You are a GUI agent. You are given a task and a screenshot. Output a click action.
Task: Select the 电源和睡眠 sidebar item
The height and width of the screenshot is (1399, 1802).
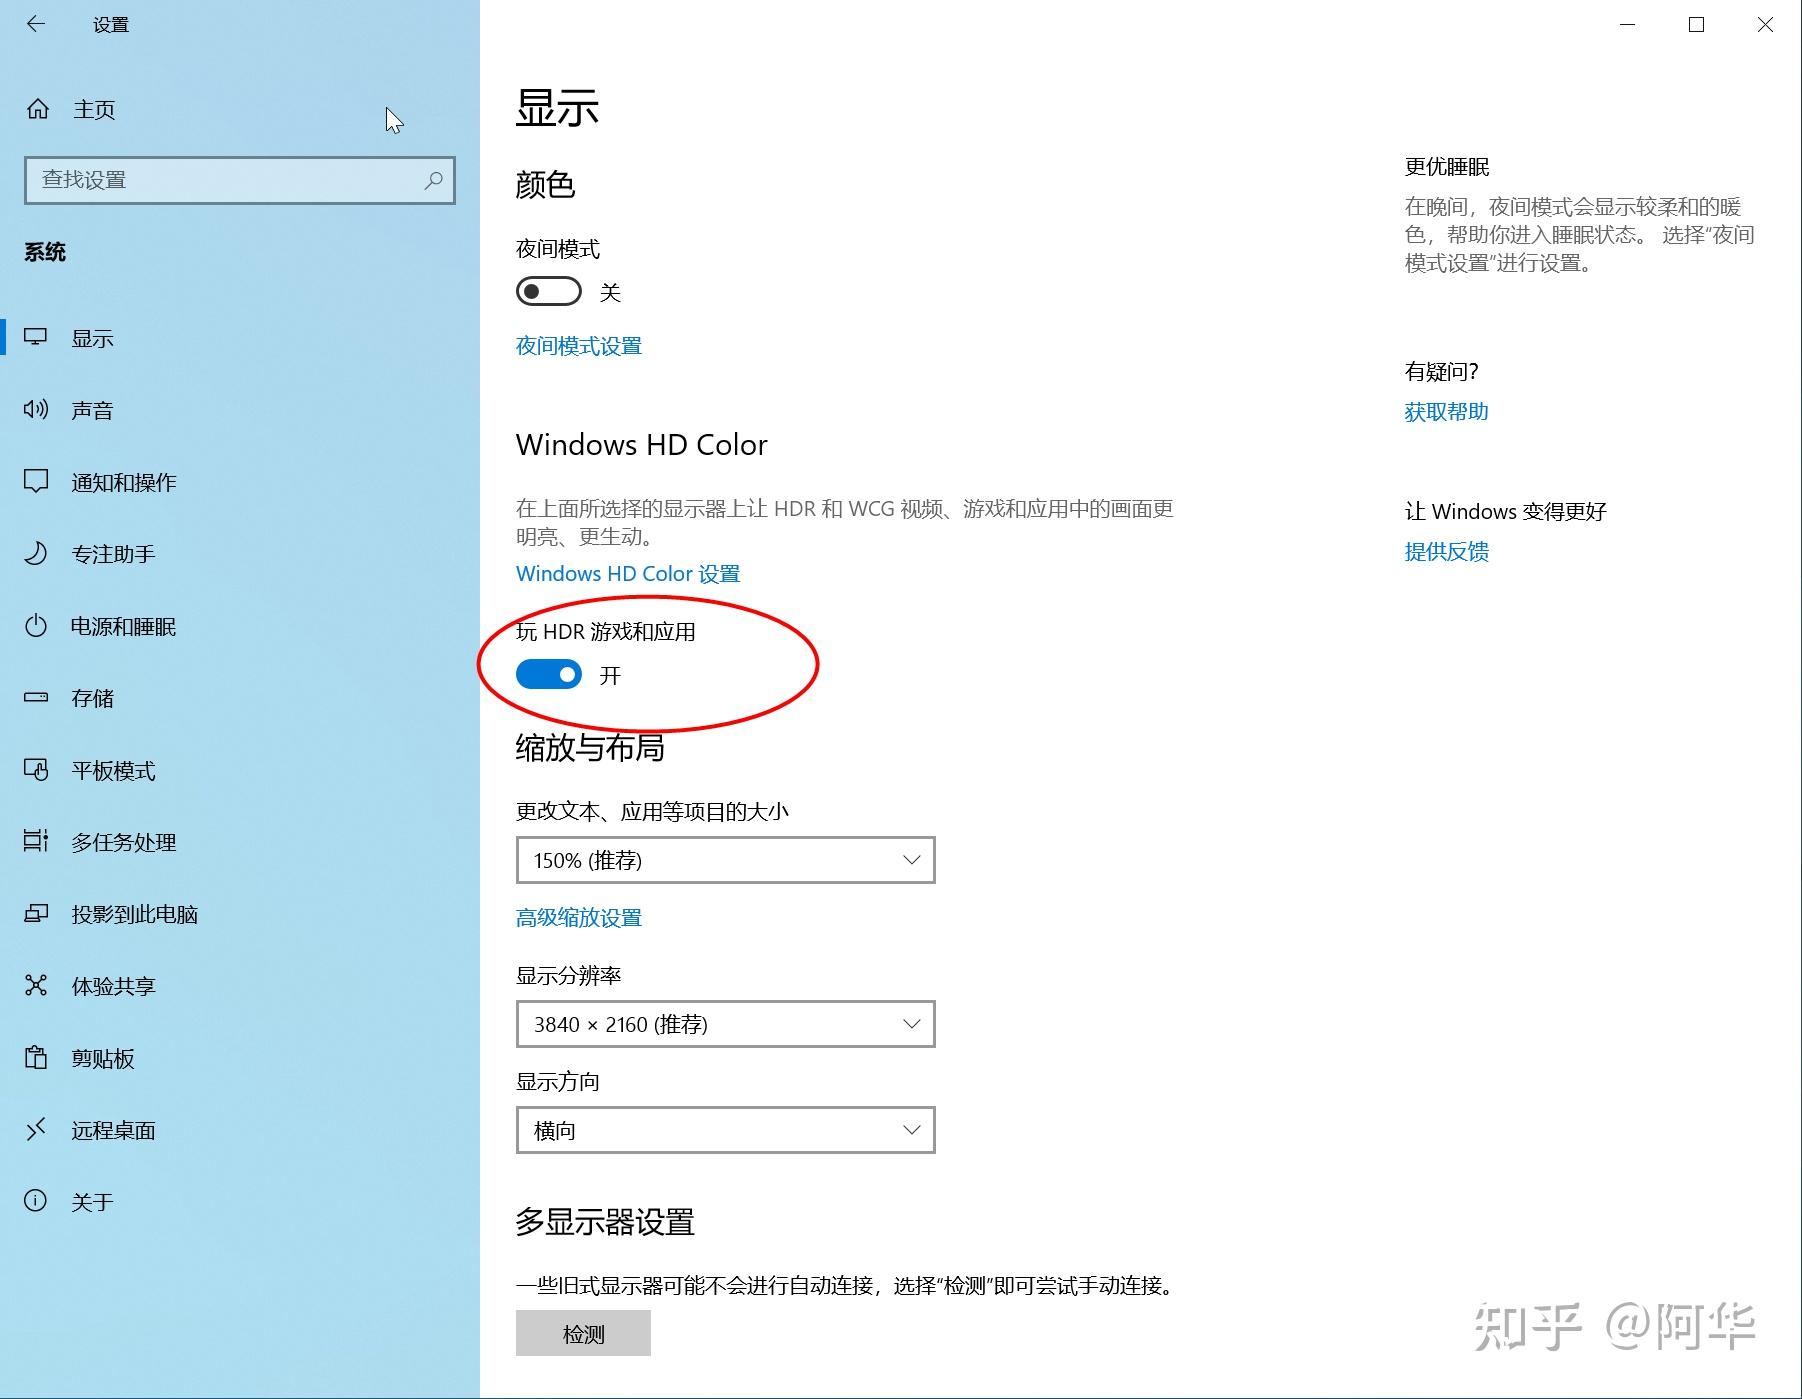[240, 626]
